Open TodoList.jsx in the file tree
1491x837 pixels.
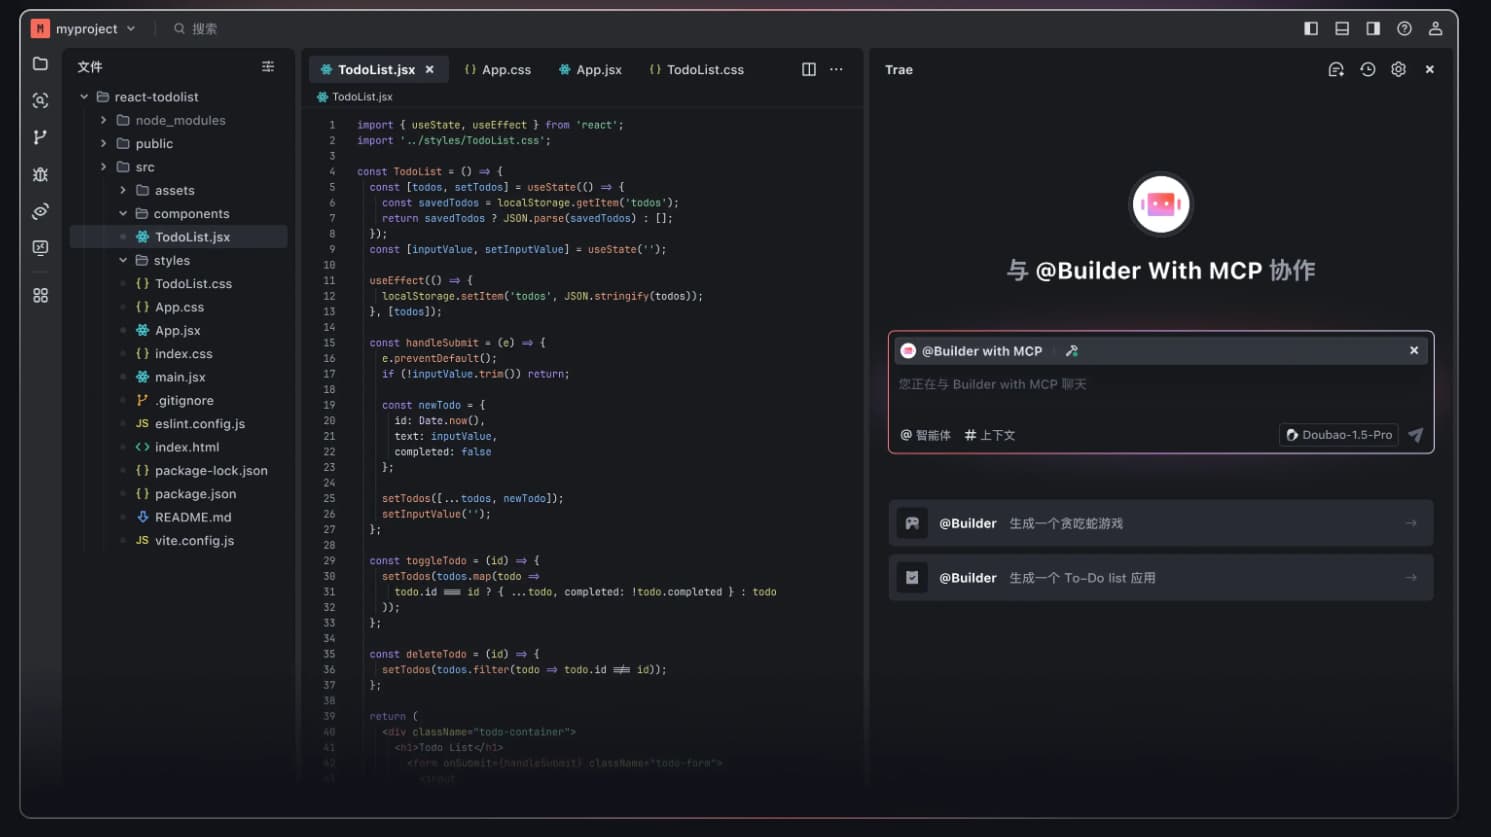179,237
